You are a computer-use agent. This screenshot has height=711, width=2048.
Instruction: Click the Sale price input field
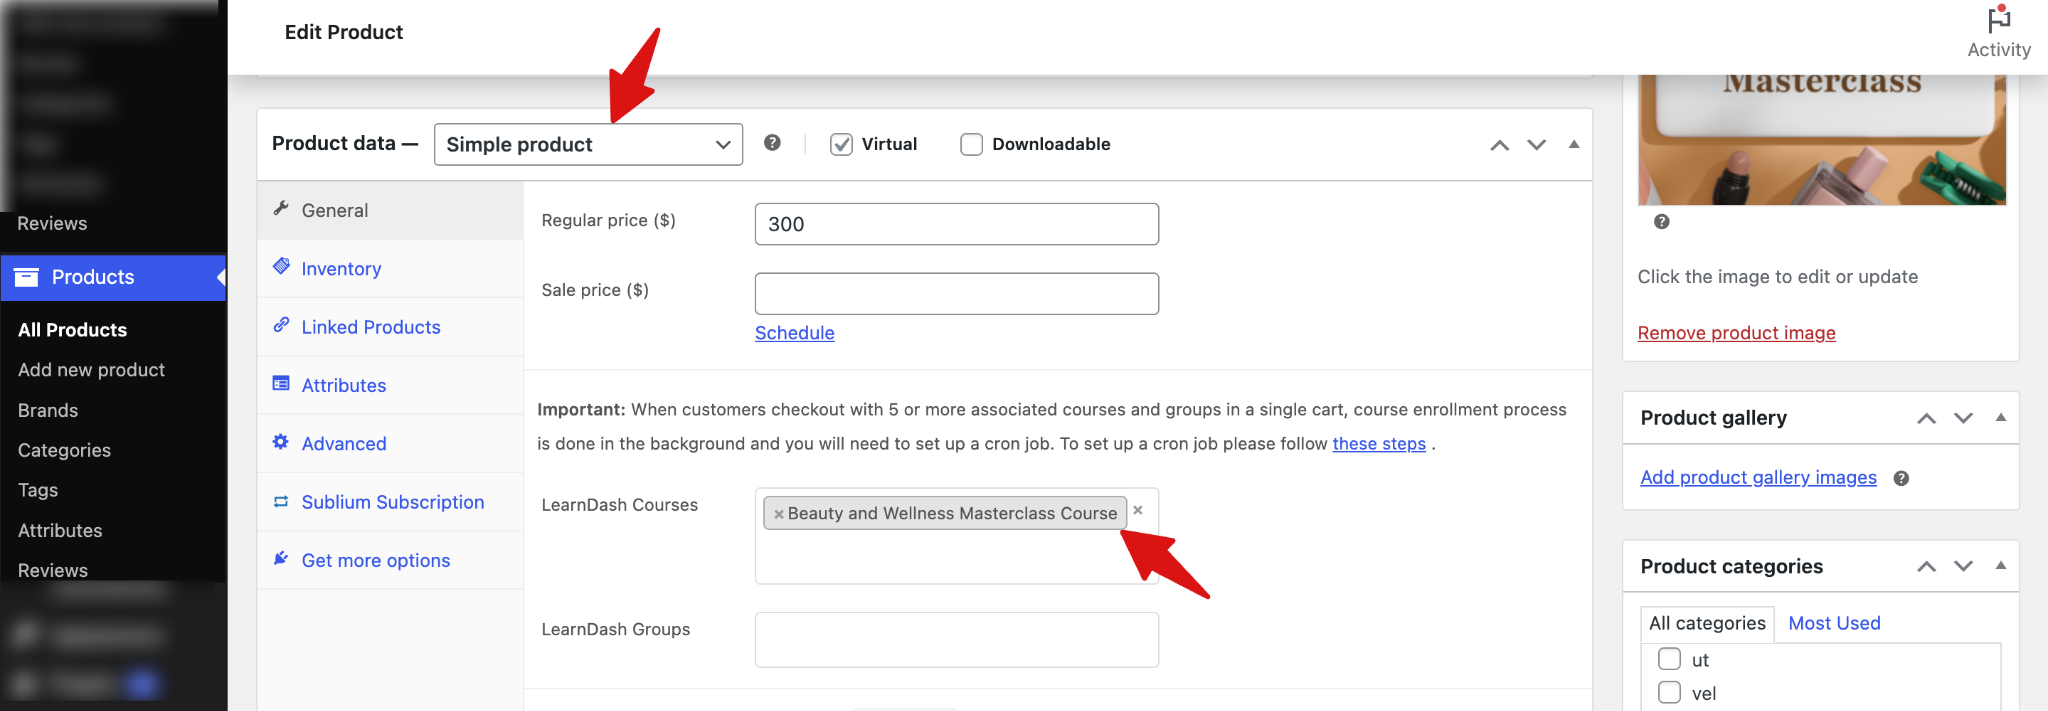956,293
